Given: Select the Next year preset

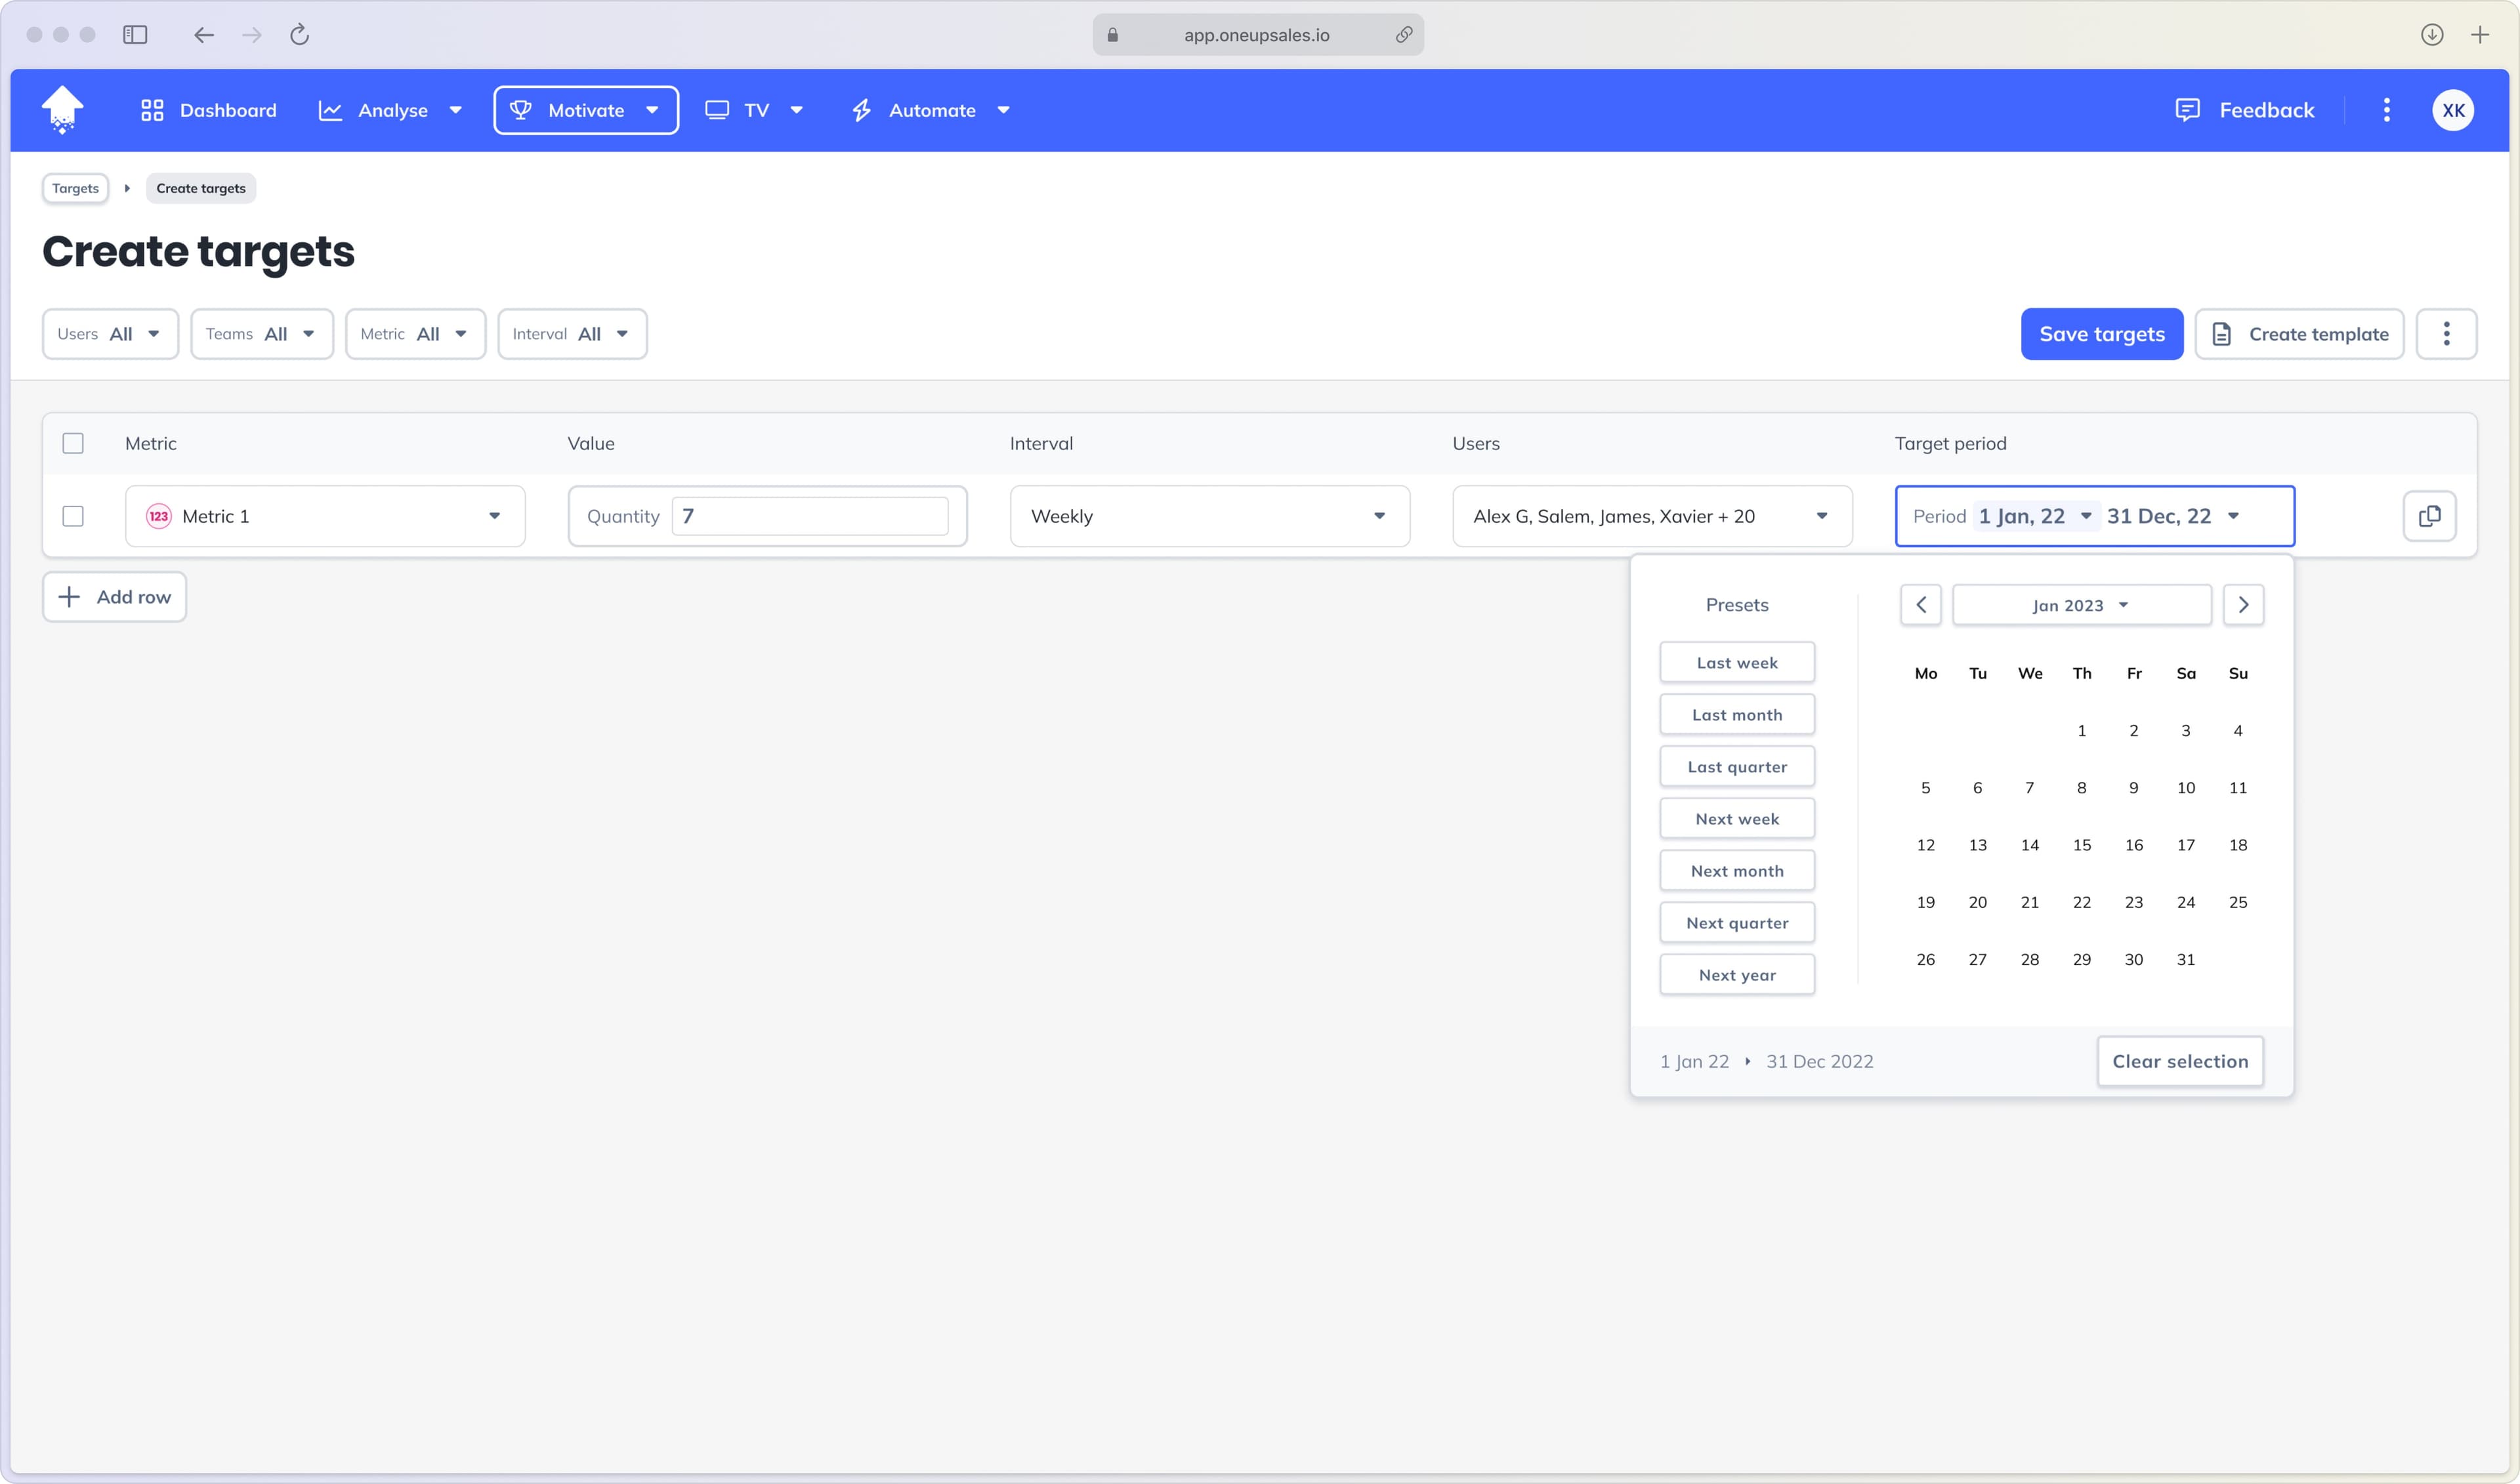Looking at the screenshot, I should (x=1737, y=975).
